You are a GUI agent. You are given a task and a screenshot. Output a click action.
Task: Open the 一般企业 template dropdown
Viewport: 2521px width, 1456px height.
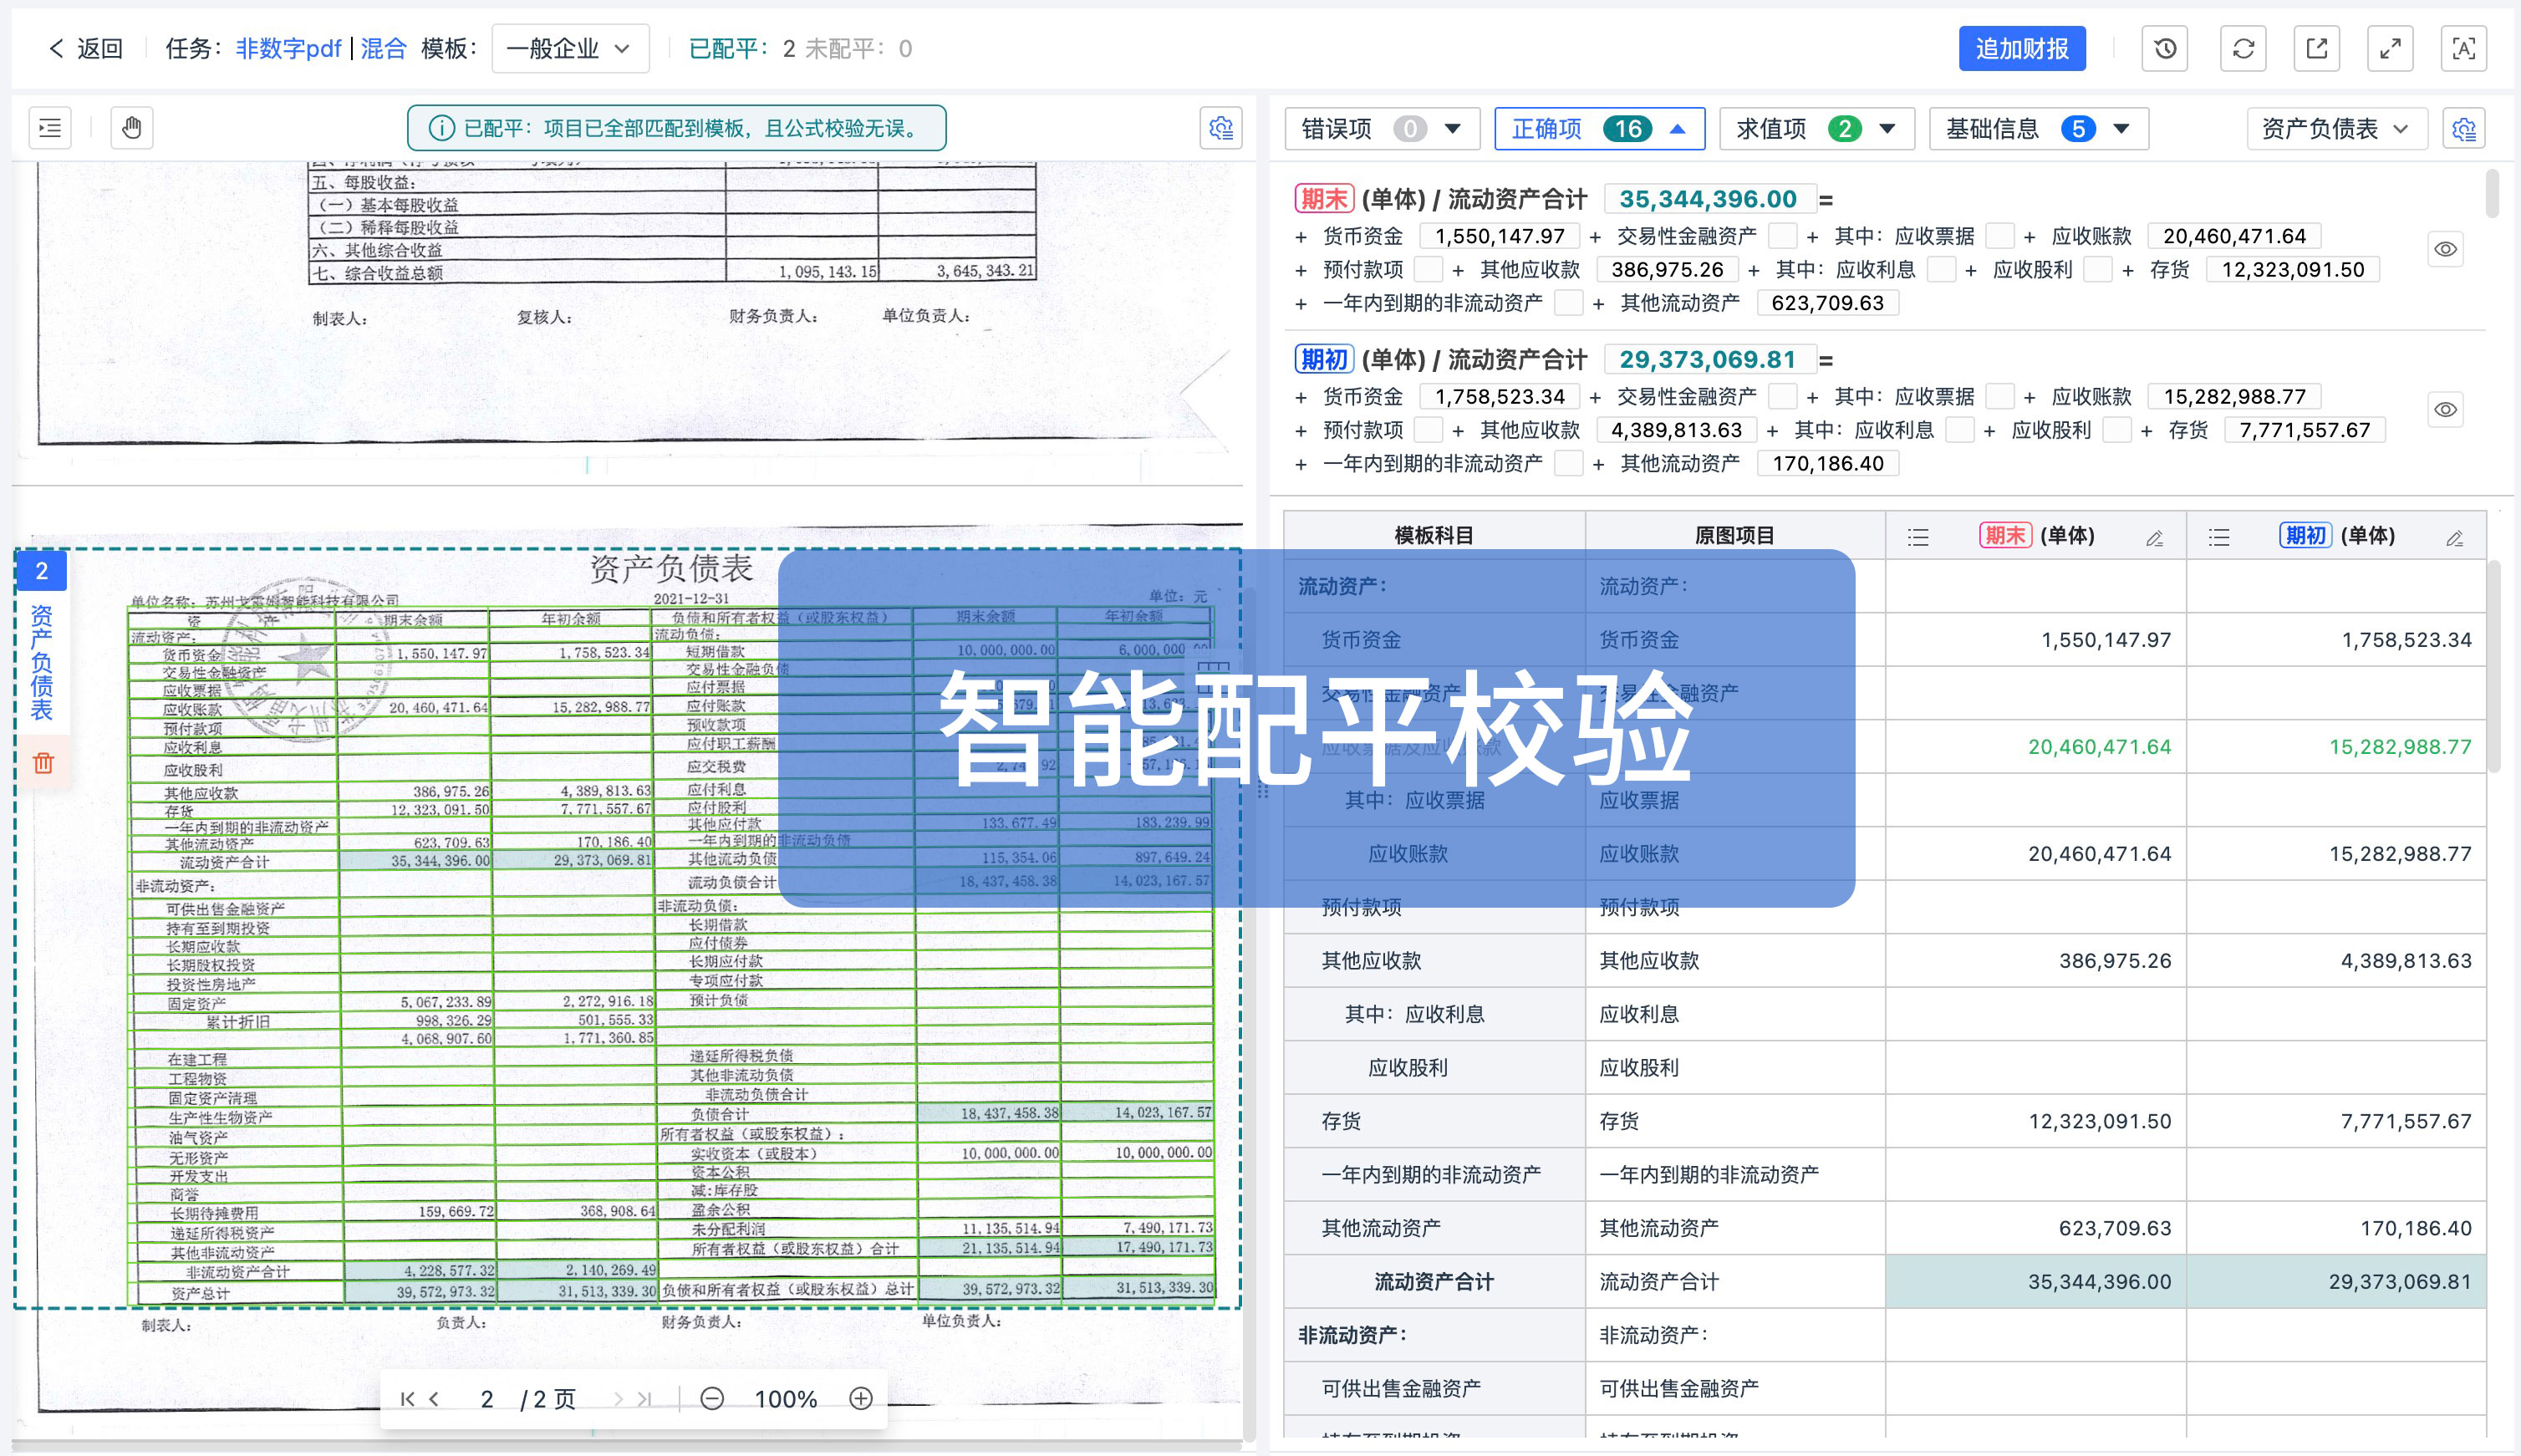pos(570,48)
